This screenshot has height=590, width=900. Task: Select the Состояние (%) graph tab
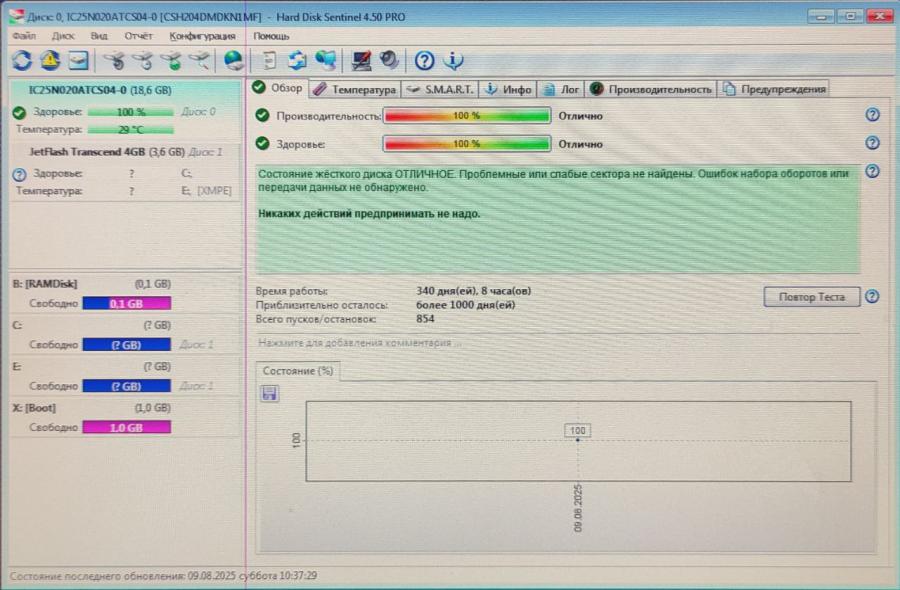[298, 371]
